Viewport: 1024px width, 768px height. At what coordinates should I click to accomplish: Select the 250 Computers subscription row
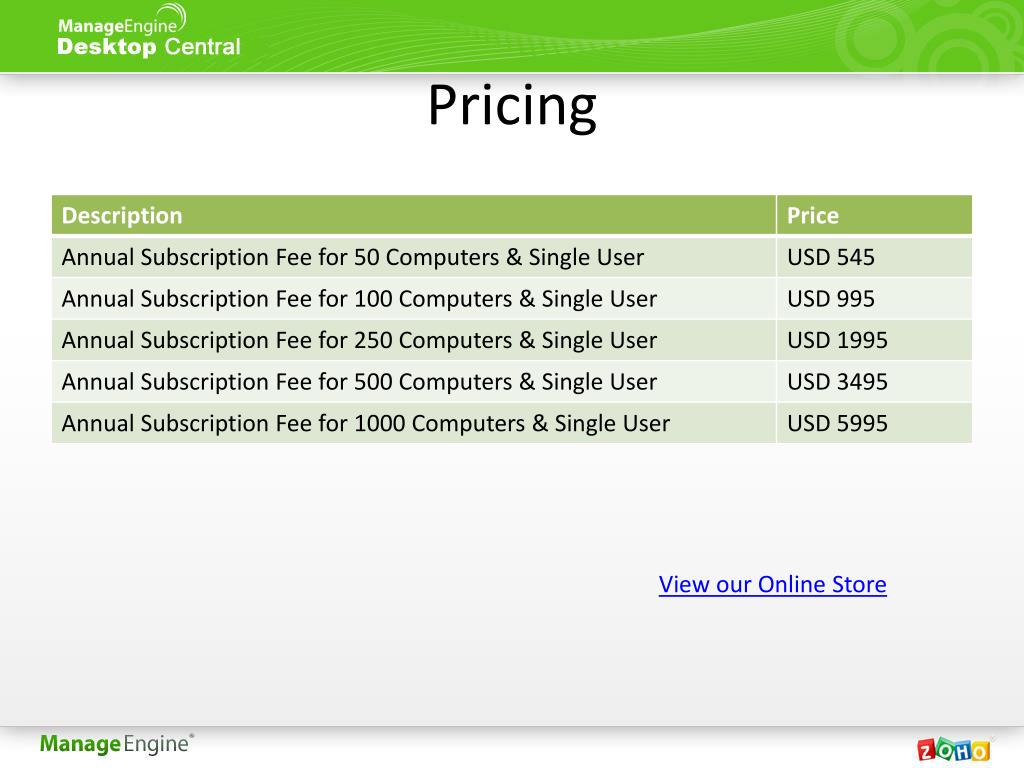[512, 340]
